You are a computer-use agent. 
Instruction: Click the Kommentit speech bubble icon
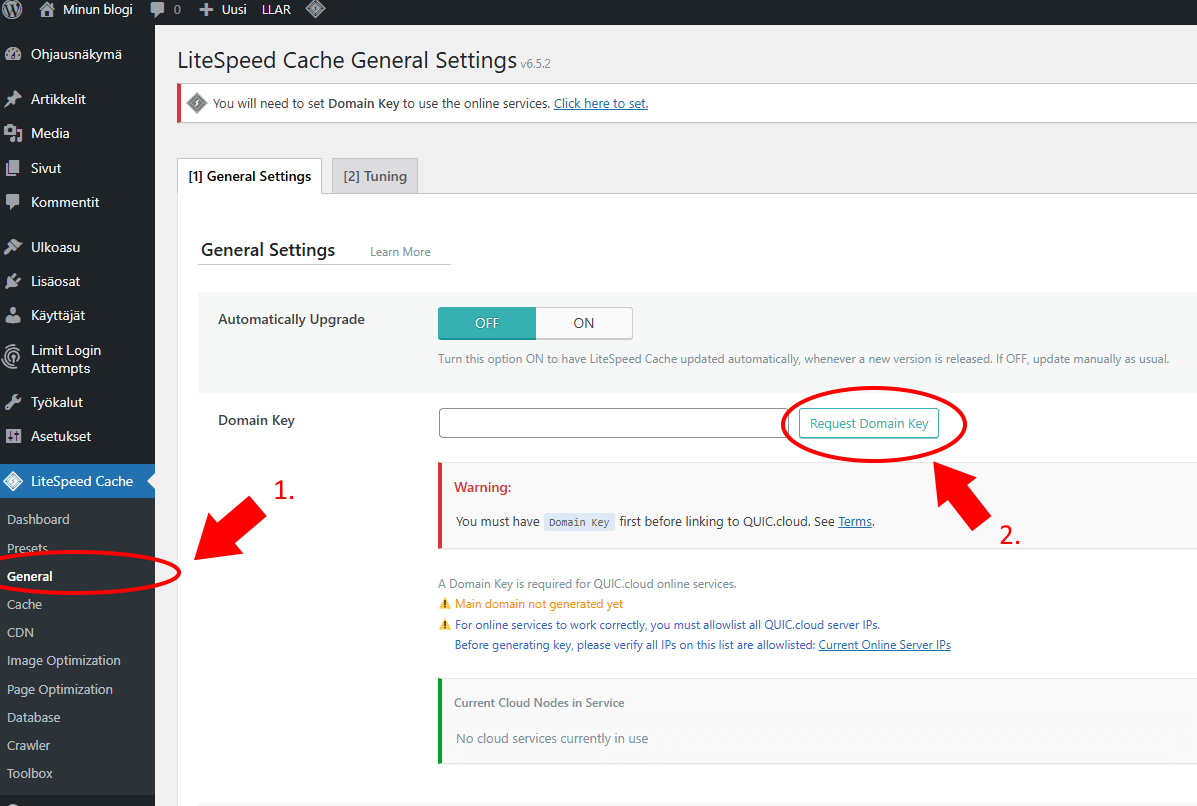click(13, 202)
